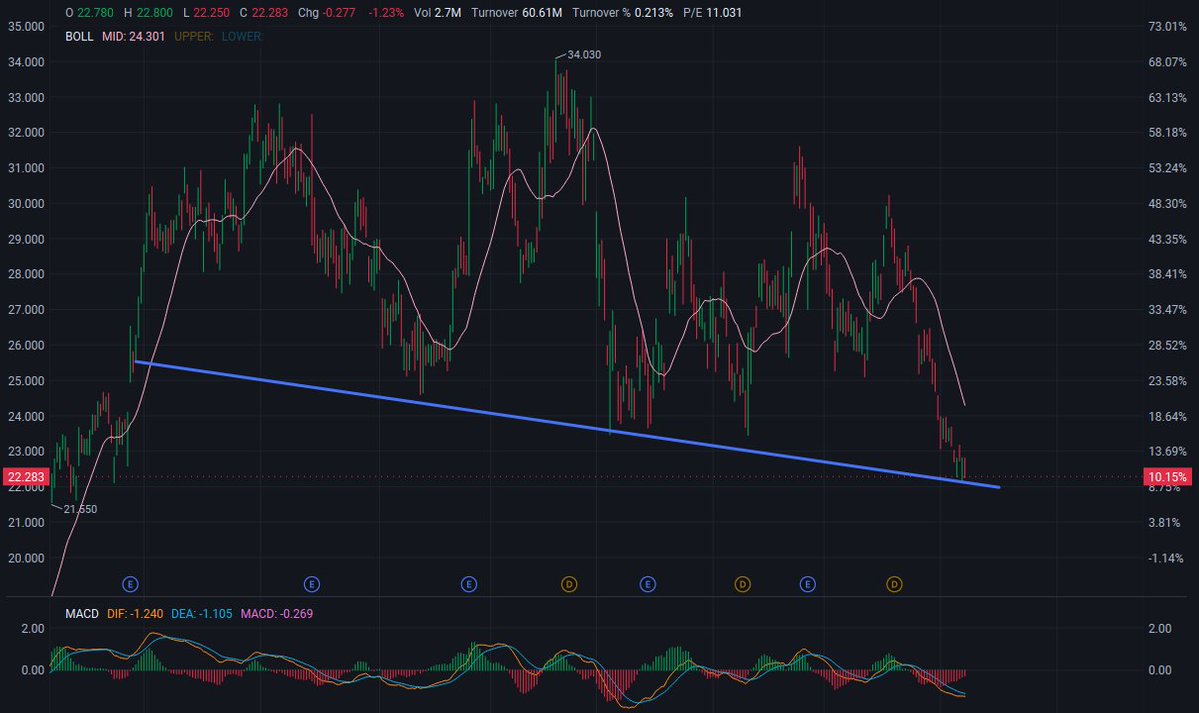This screenshot has height=713, width=1199.
Task: Click the 25.000 price axis label
Action: point(26,380)
